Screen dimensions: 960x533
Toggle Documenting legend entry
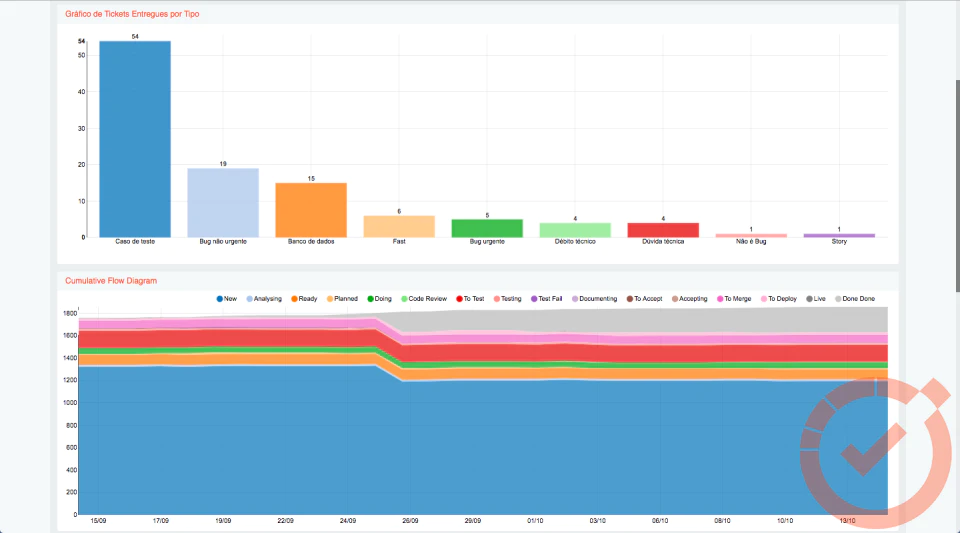click(594, 299)
